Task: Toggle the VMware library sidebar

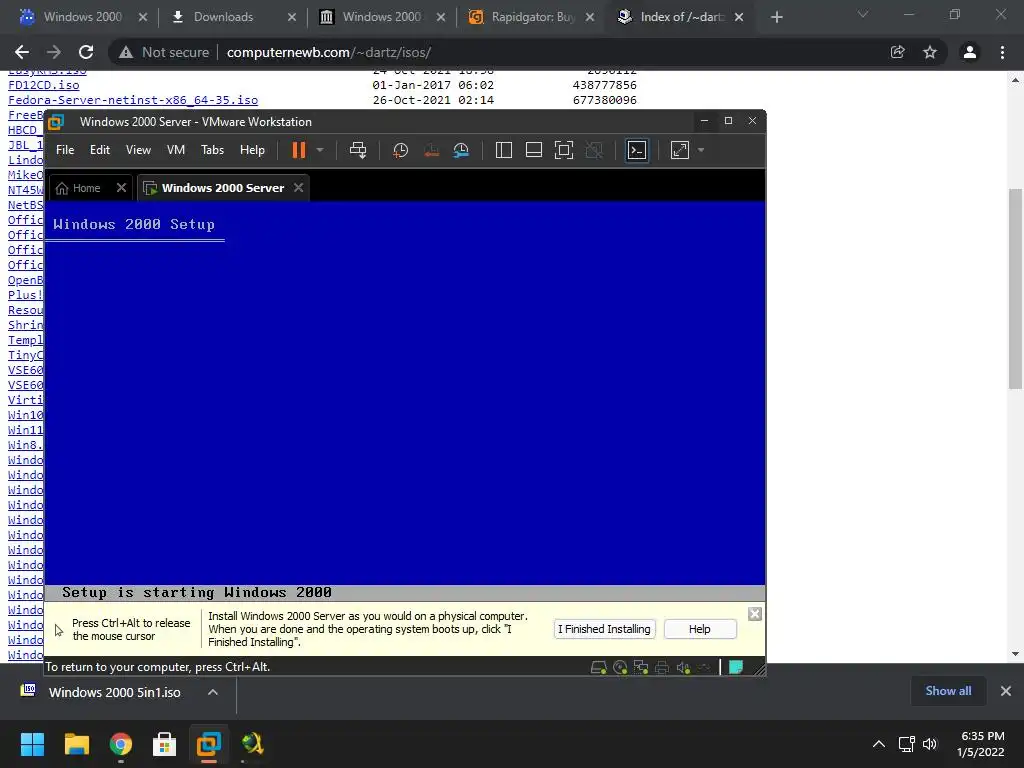Action: coord(504,150)
